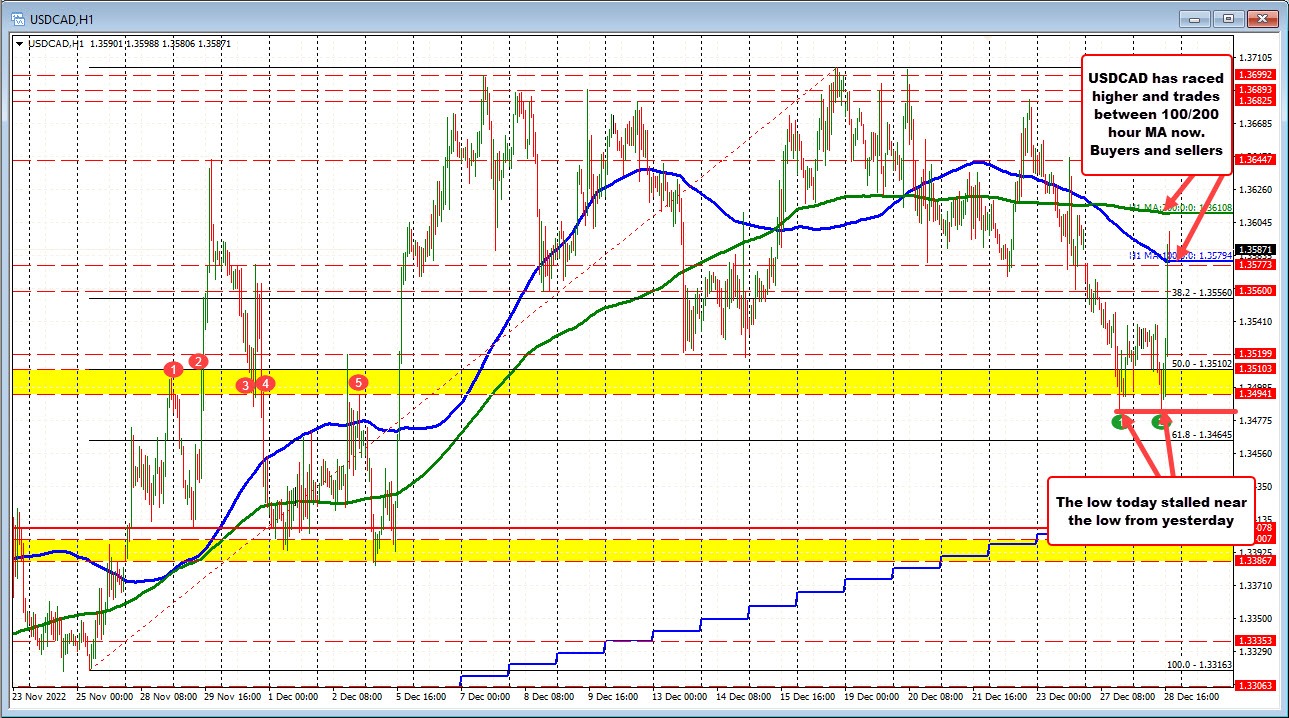Click the 61.8 - 1.34645 Fibonacci label
The image size is (1289, 718).
1203,435
